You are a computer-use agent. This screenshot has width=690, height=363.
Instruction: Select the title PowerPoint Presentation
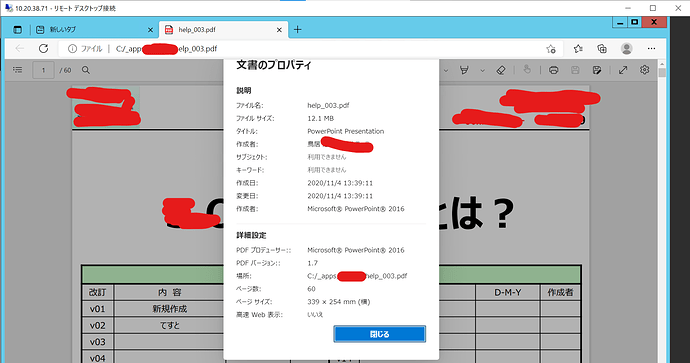345,131
